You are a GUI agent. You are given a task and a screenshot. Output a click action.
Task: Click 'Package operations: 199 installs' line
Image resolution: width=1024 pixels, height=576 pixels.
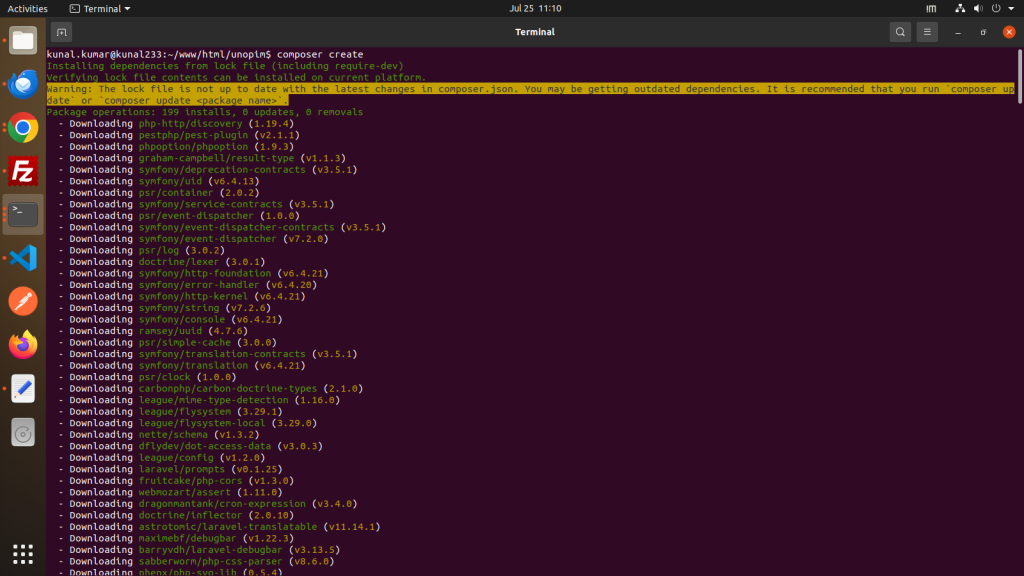[204, 112]
